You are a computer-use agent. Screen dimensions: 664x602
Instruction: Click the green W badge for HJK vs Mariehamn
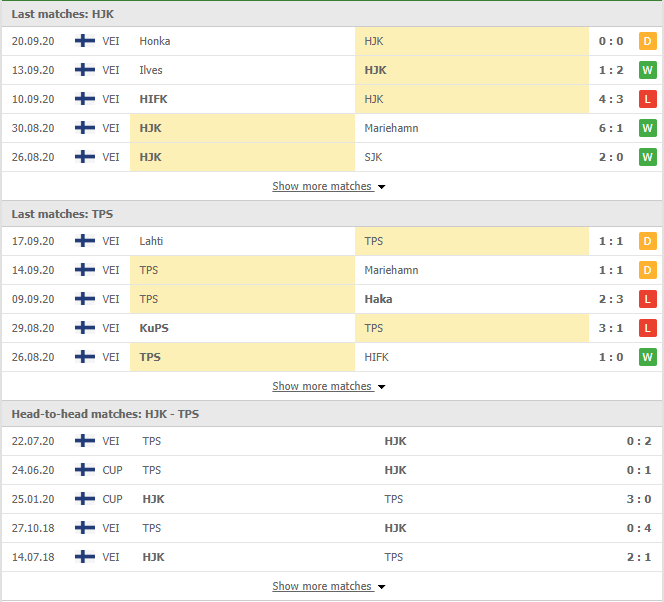pos(647,128)
